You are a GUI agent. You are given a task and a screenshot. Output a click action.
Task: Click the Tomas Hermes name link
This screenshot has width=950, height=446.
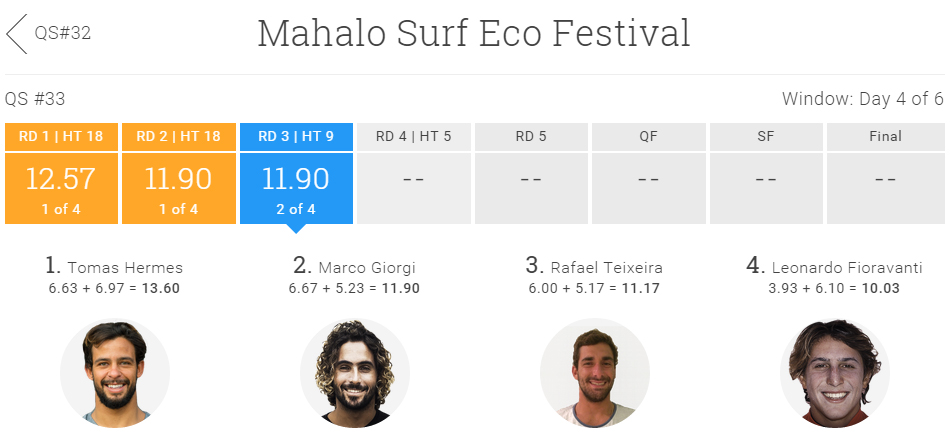[x=125, y=267]
